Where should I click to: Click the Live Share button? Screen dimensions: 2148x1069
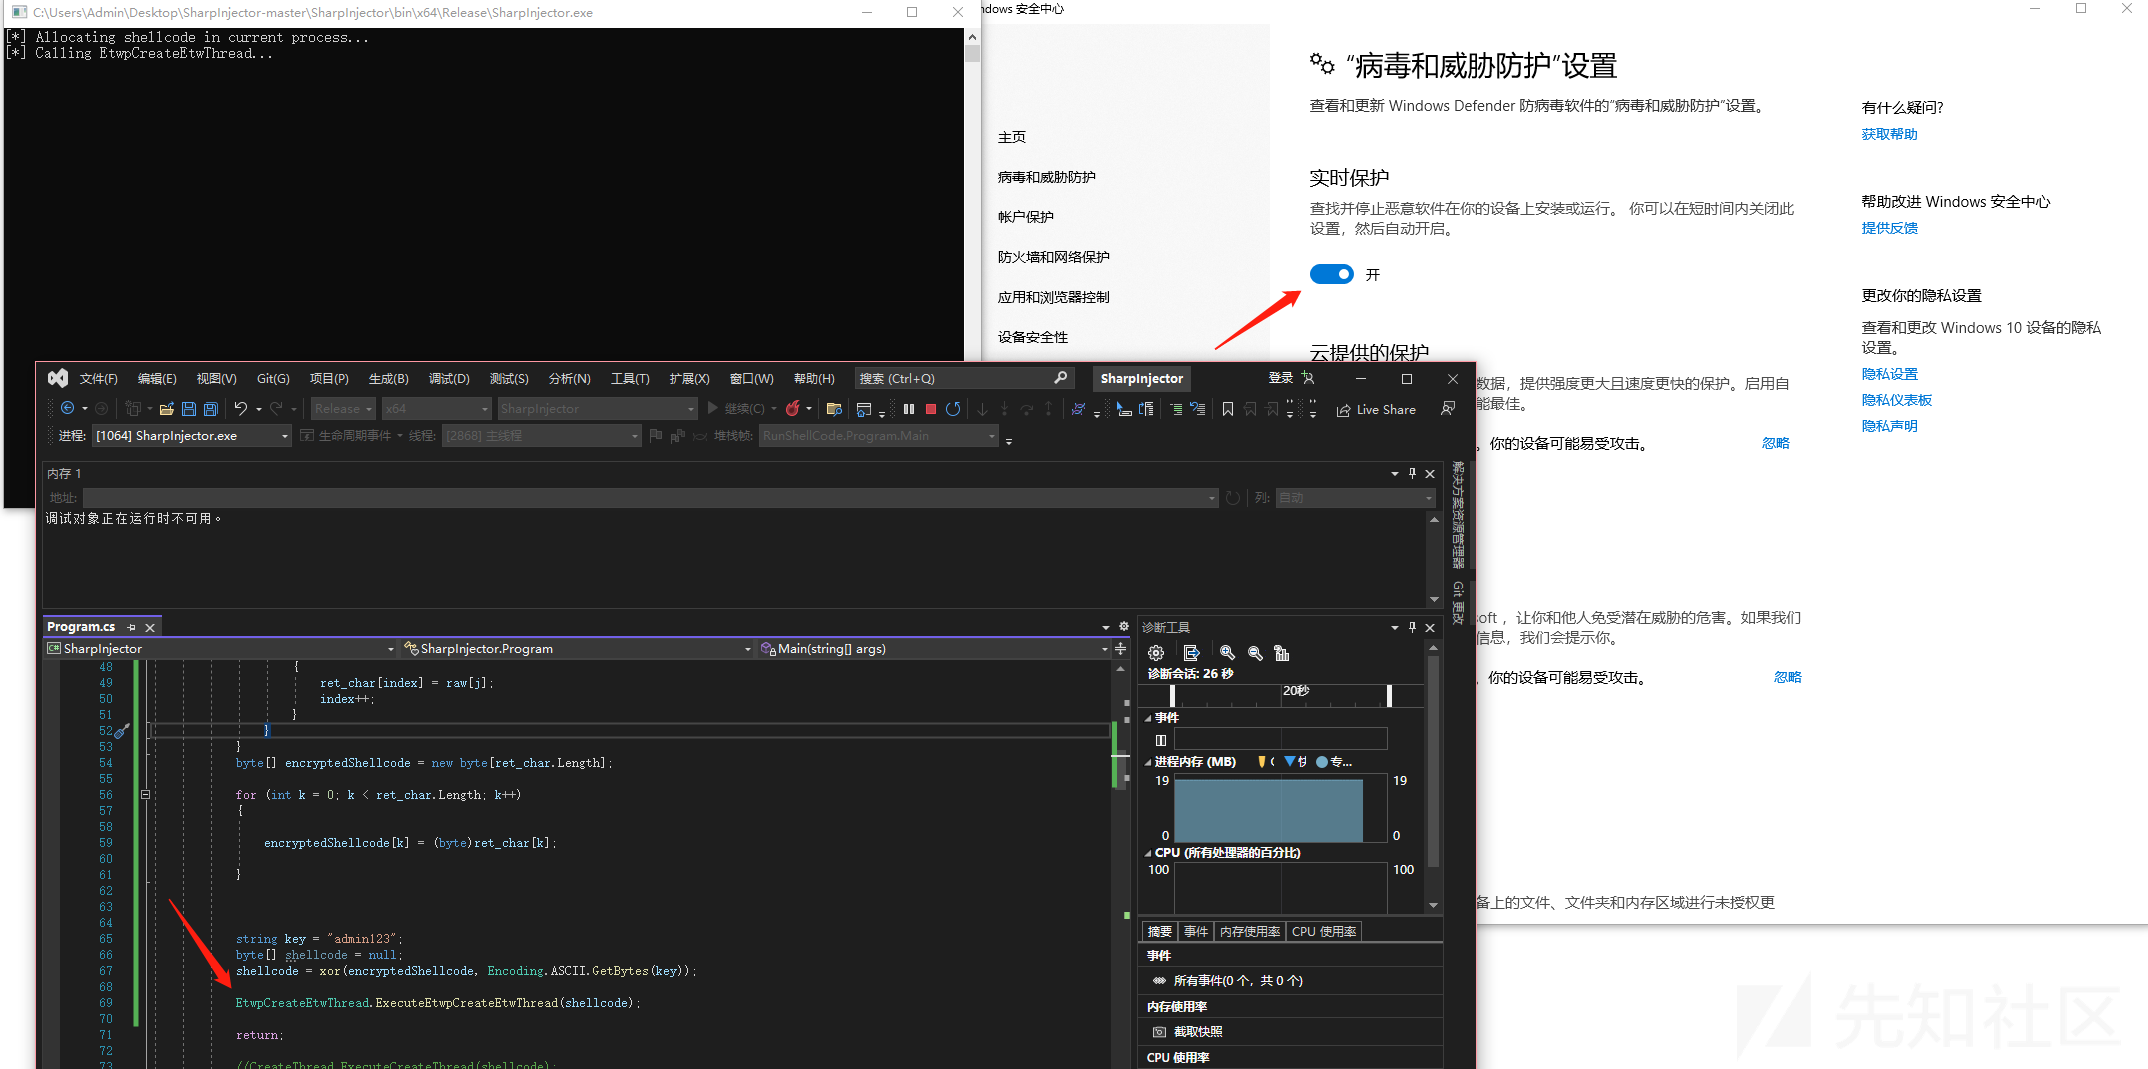(1376, 410)
